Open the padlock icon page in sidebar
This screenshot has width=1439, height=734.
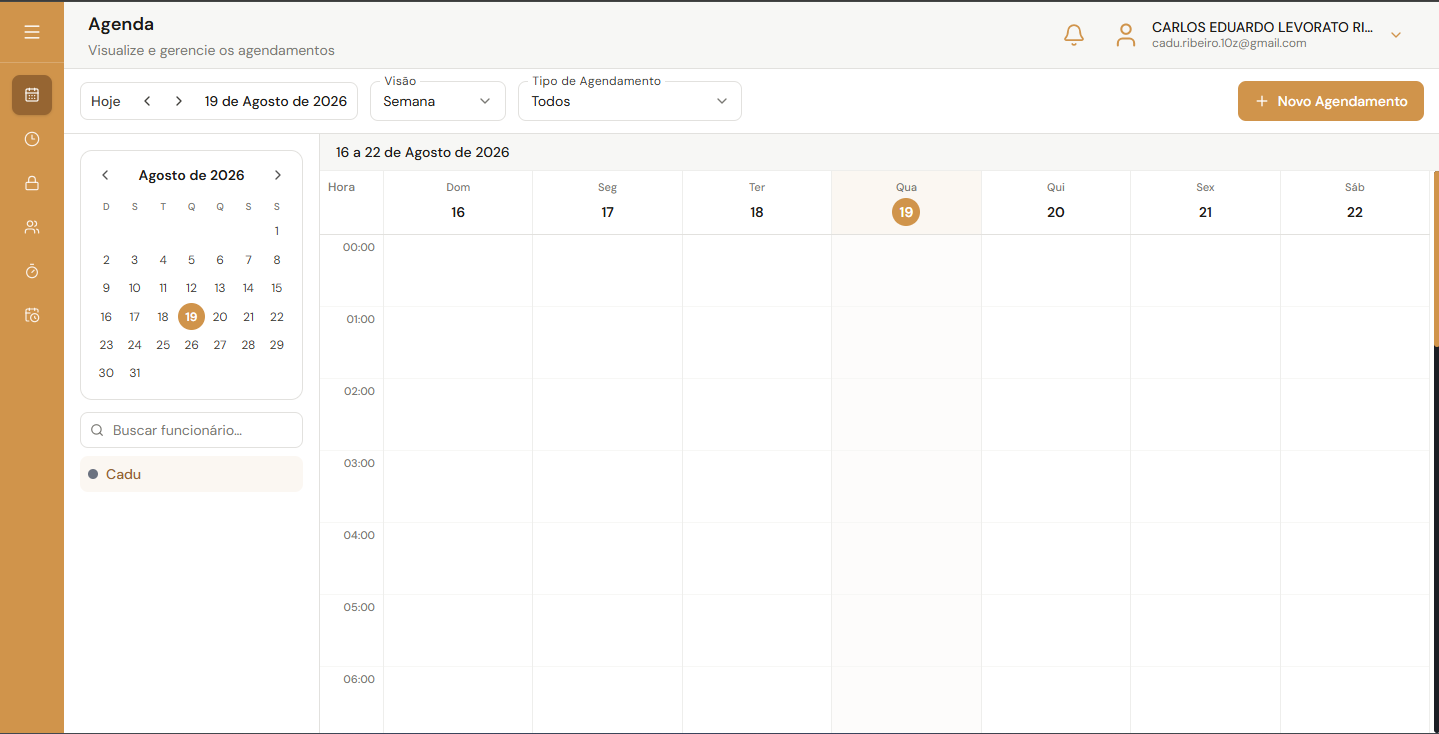coord(32,183)
